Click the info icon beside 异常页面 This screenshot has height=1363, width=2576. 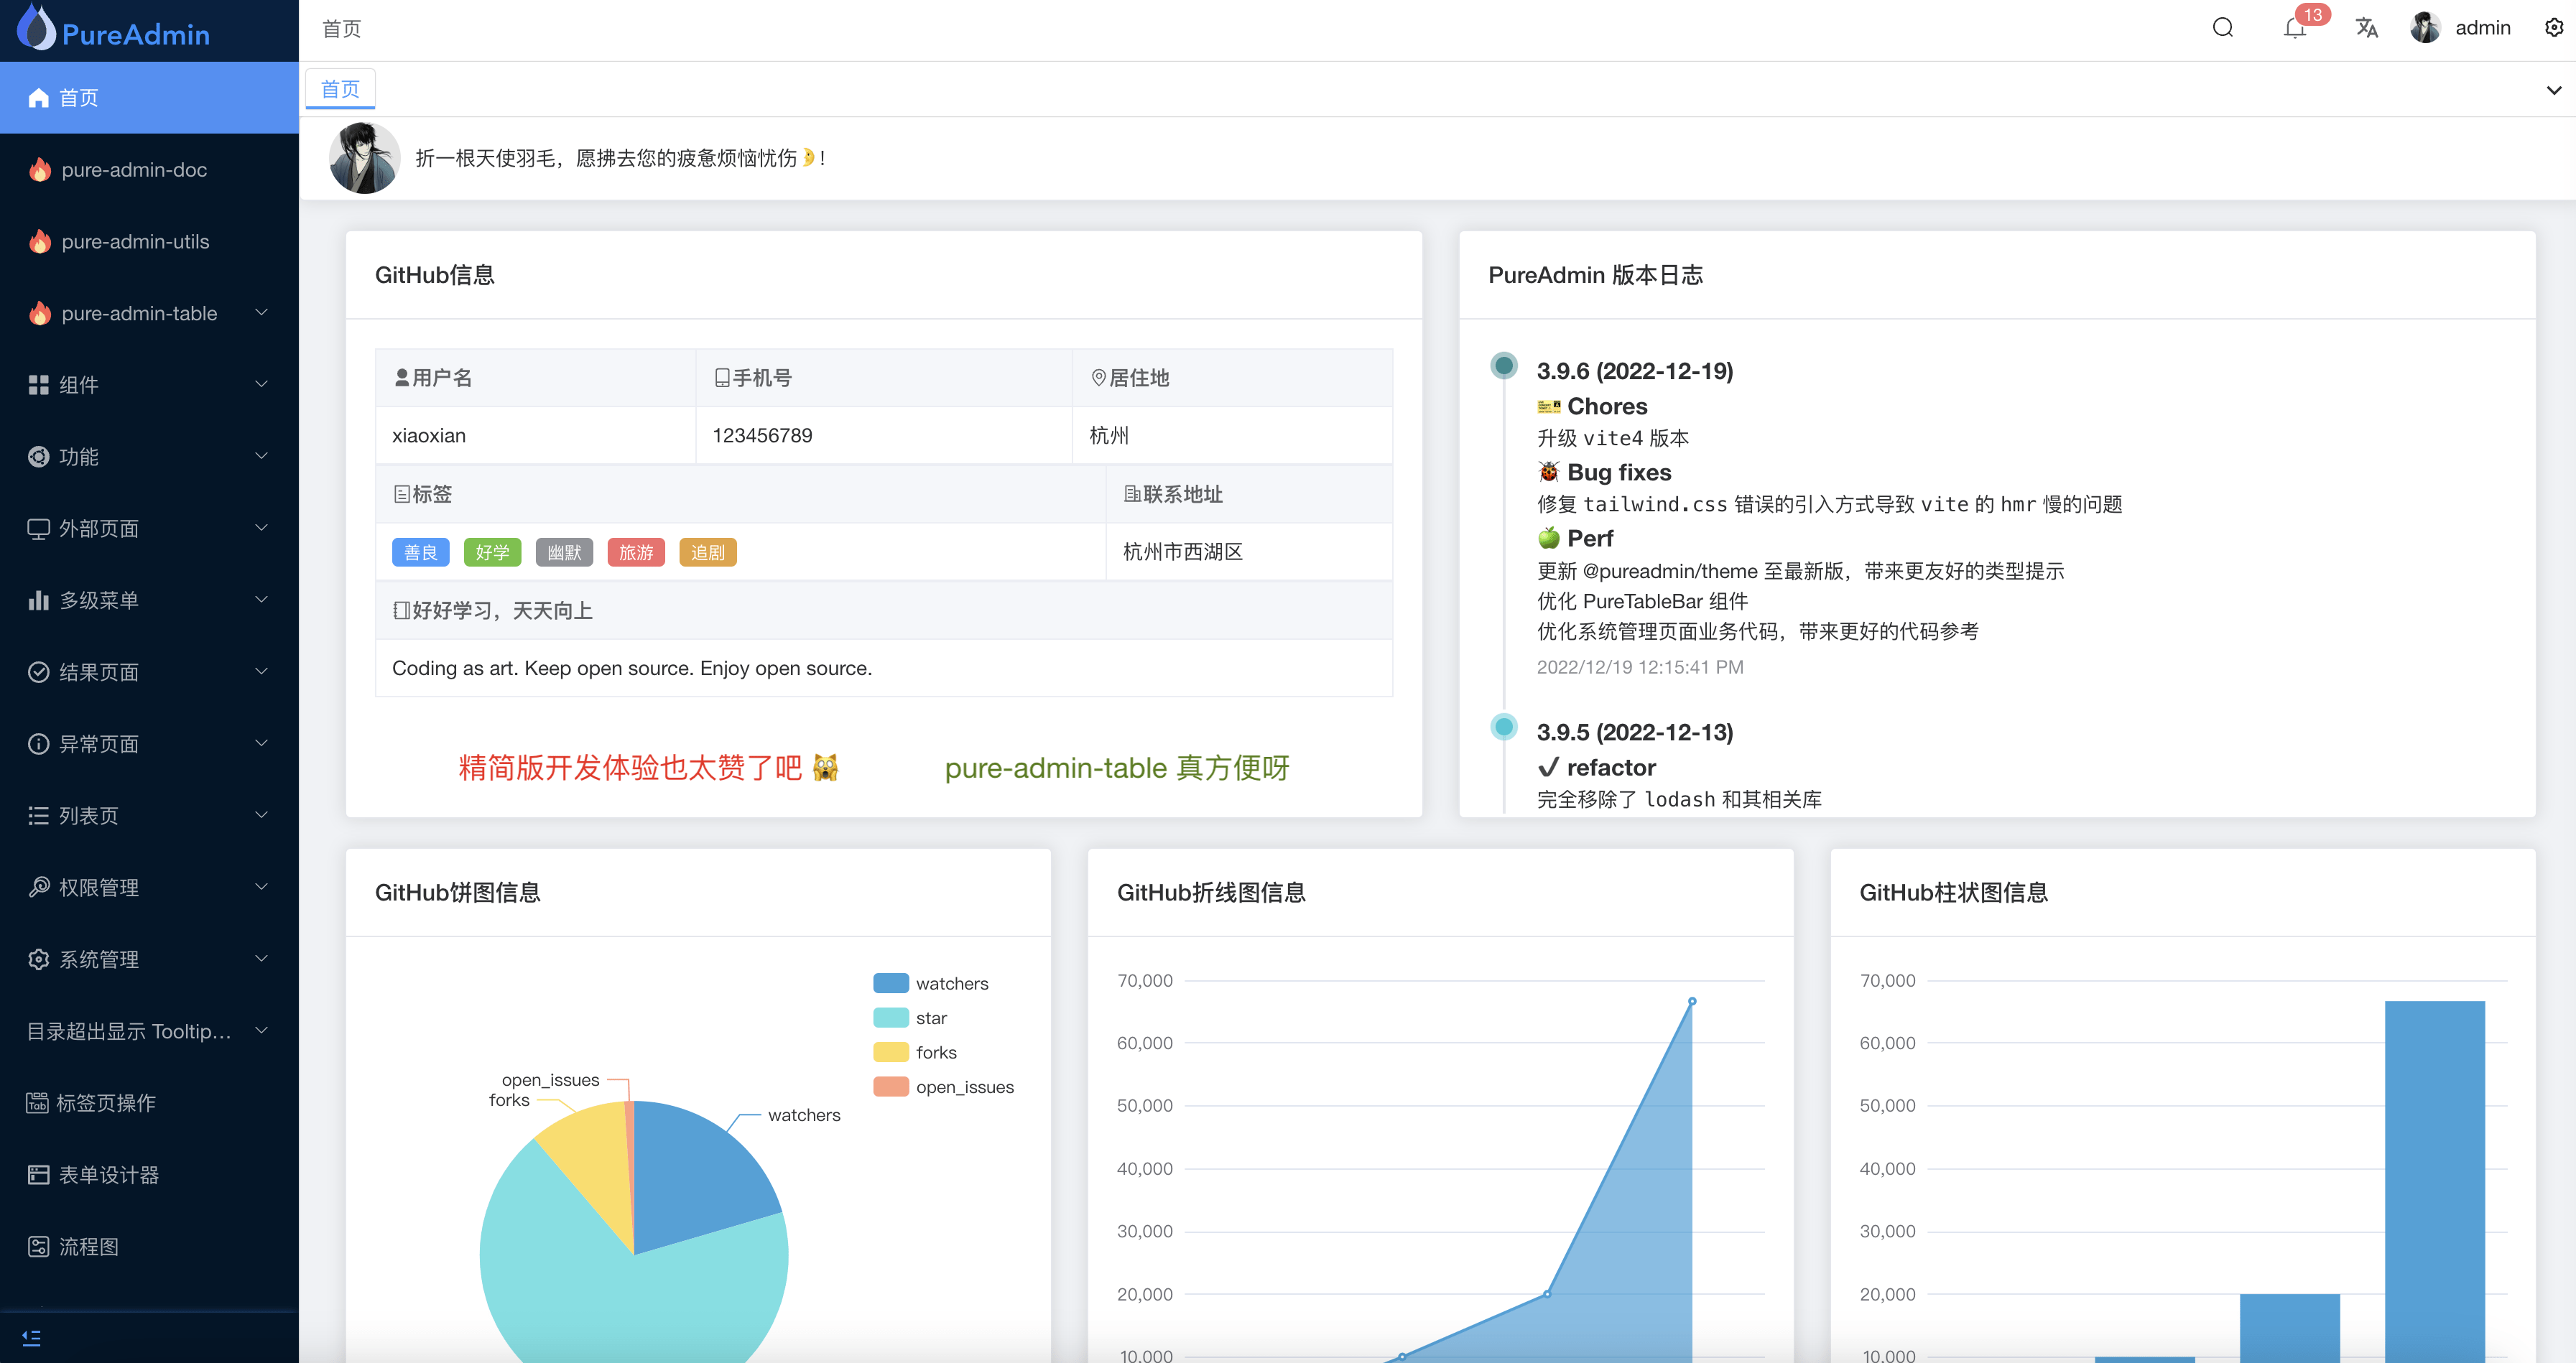tap(38, 744)
